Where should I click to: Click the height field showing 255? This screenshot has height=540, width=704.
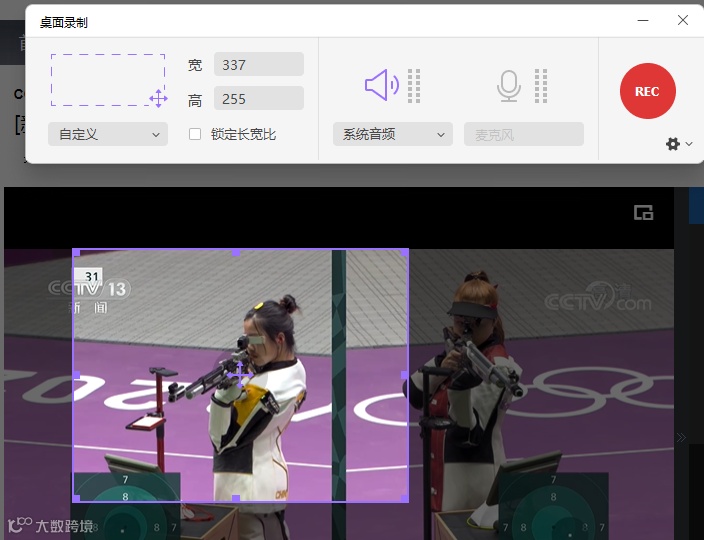click(259, 98)
